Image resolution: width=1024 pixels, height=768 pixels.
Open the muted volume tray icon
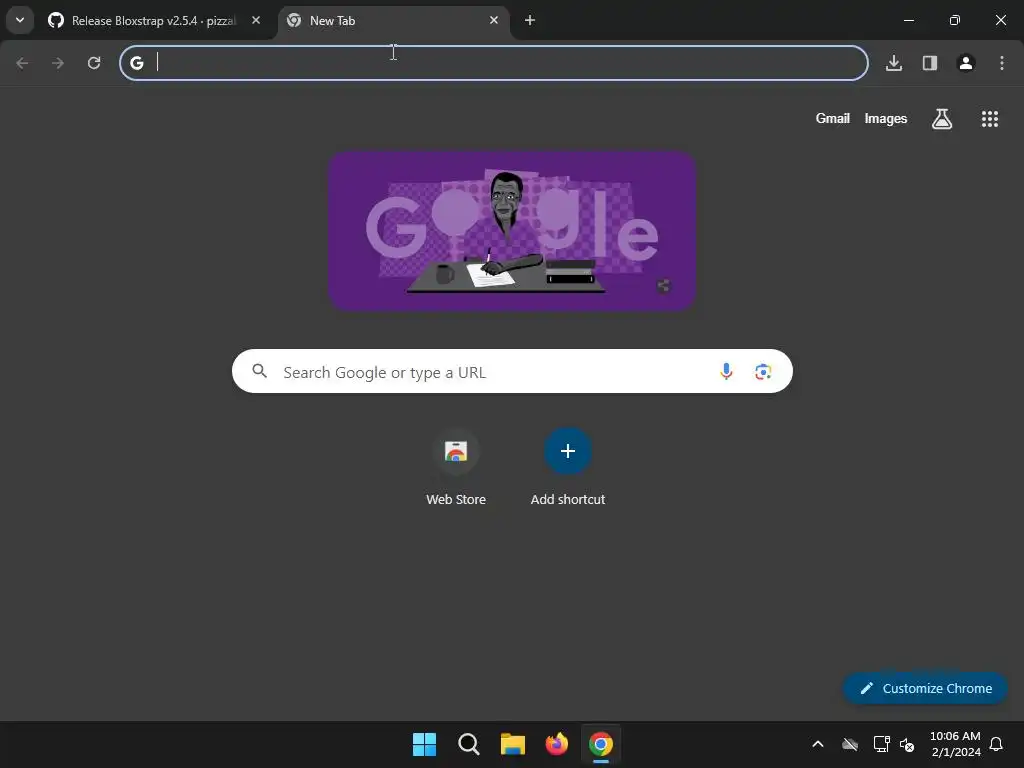click(x=907, y=744)
